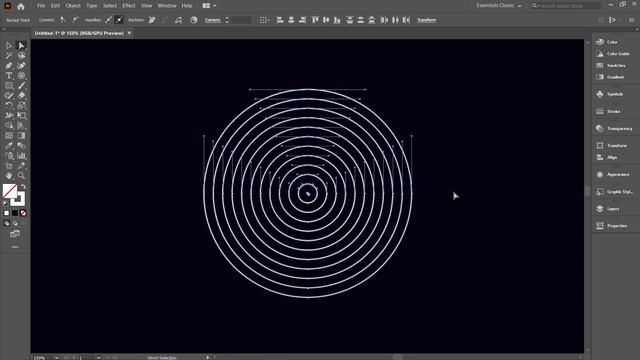Open the zoom level dropdown in status bar
640x360 pixels.
56,358
